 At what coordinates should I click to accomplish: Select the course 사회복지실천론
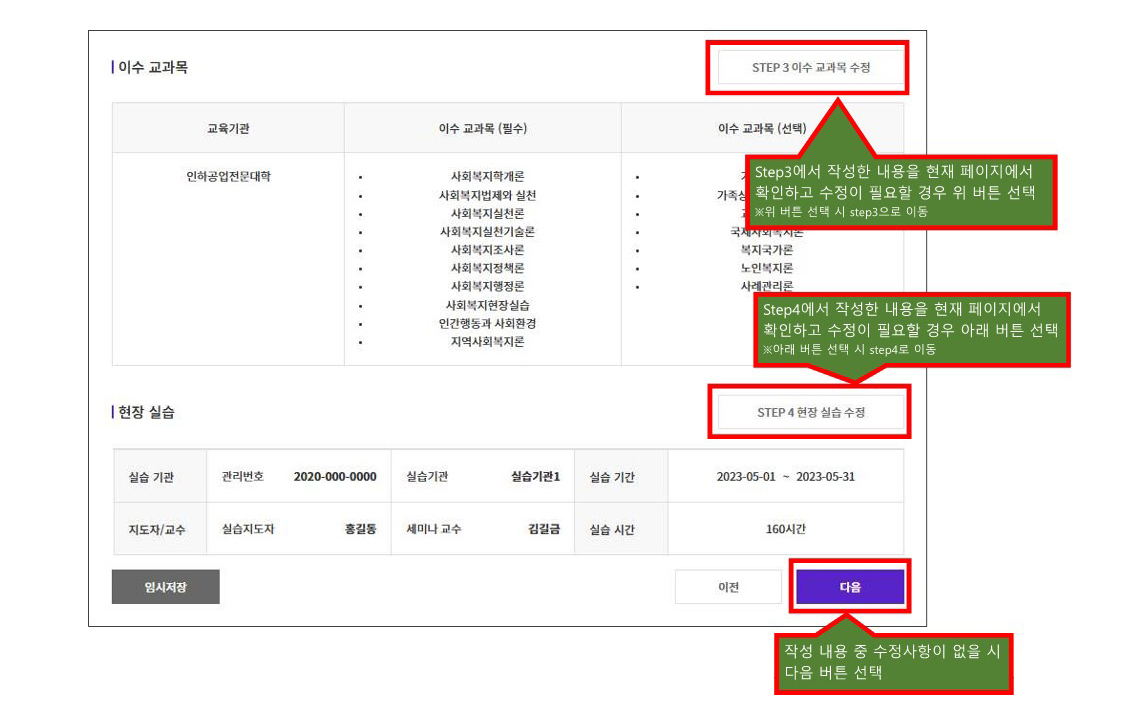487,213
